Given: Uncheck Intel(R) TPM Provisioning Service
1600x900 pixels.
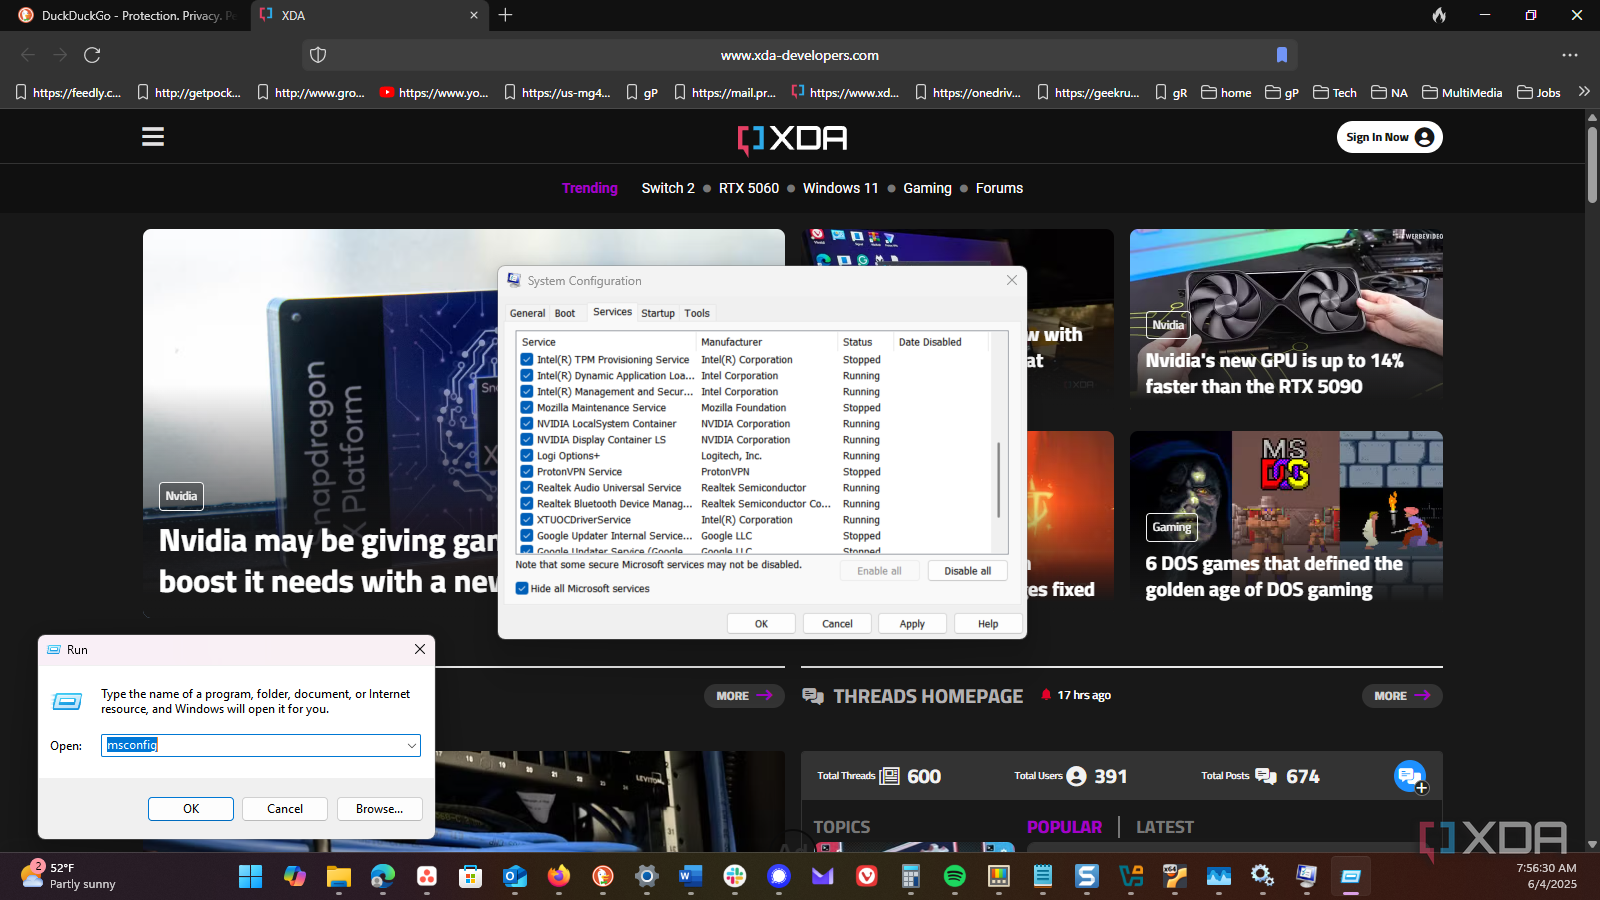Looking at the screenshot, I should [x=526, y=360].
